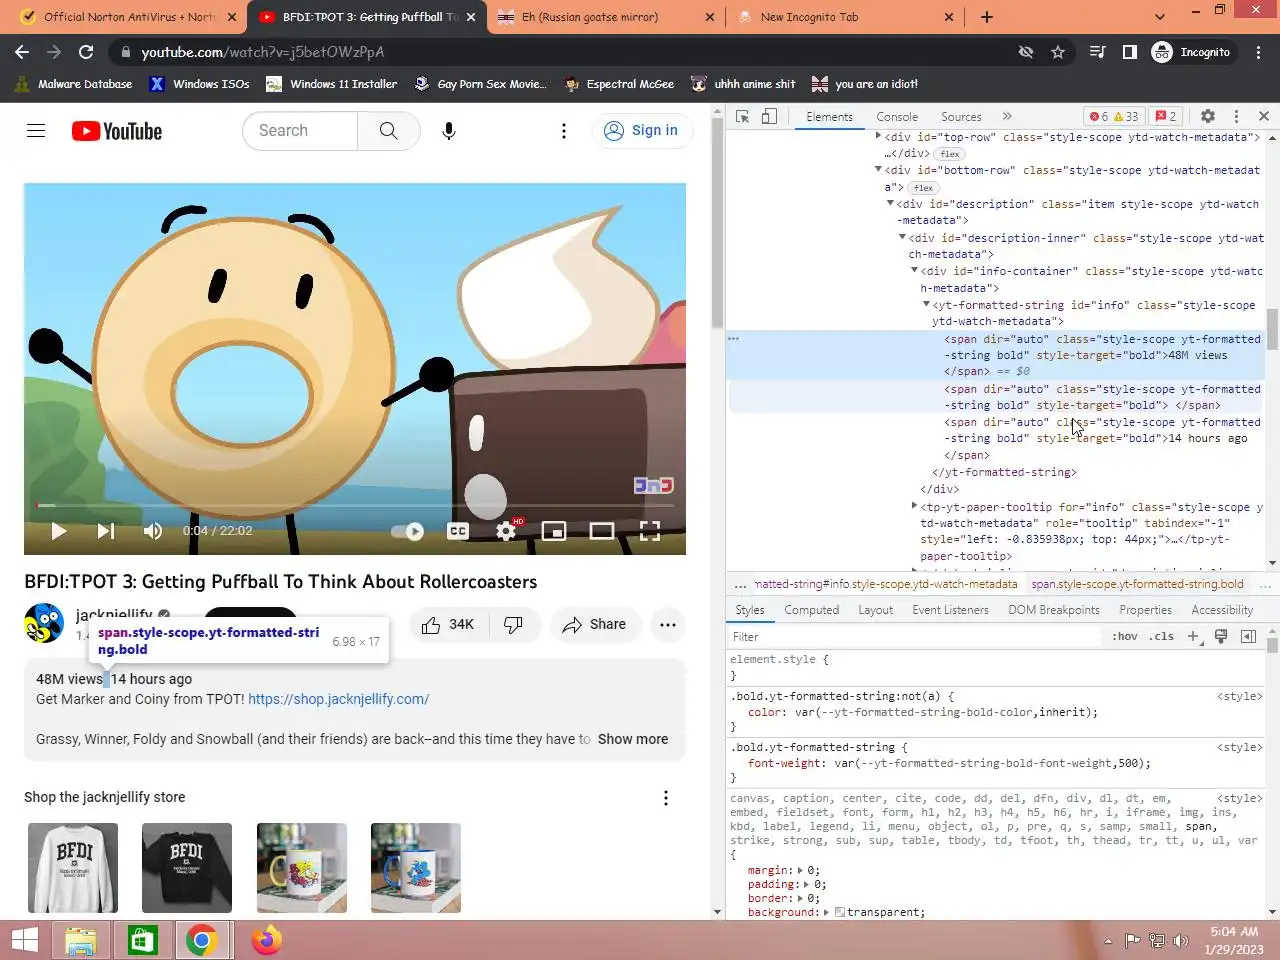Skip to next video

pyautogui.click(x=105, y=531)
